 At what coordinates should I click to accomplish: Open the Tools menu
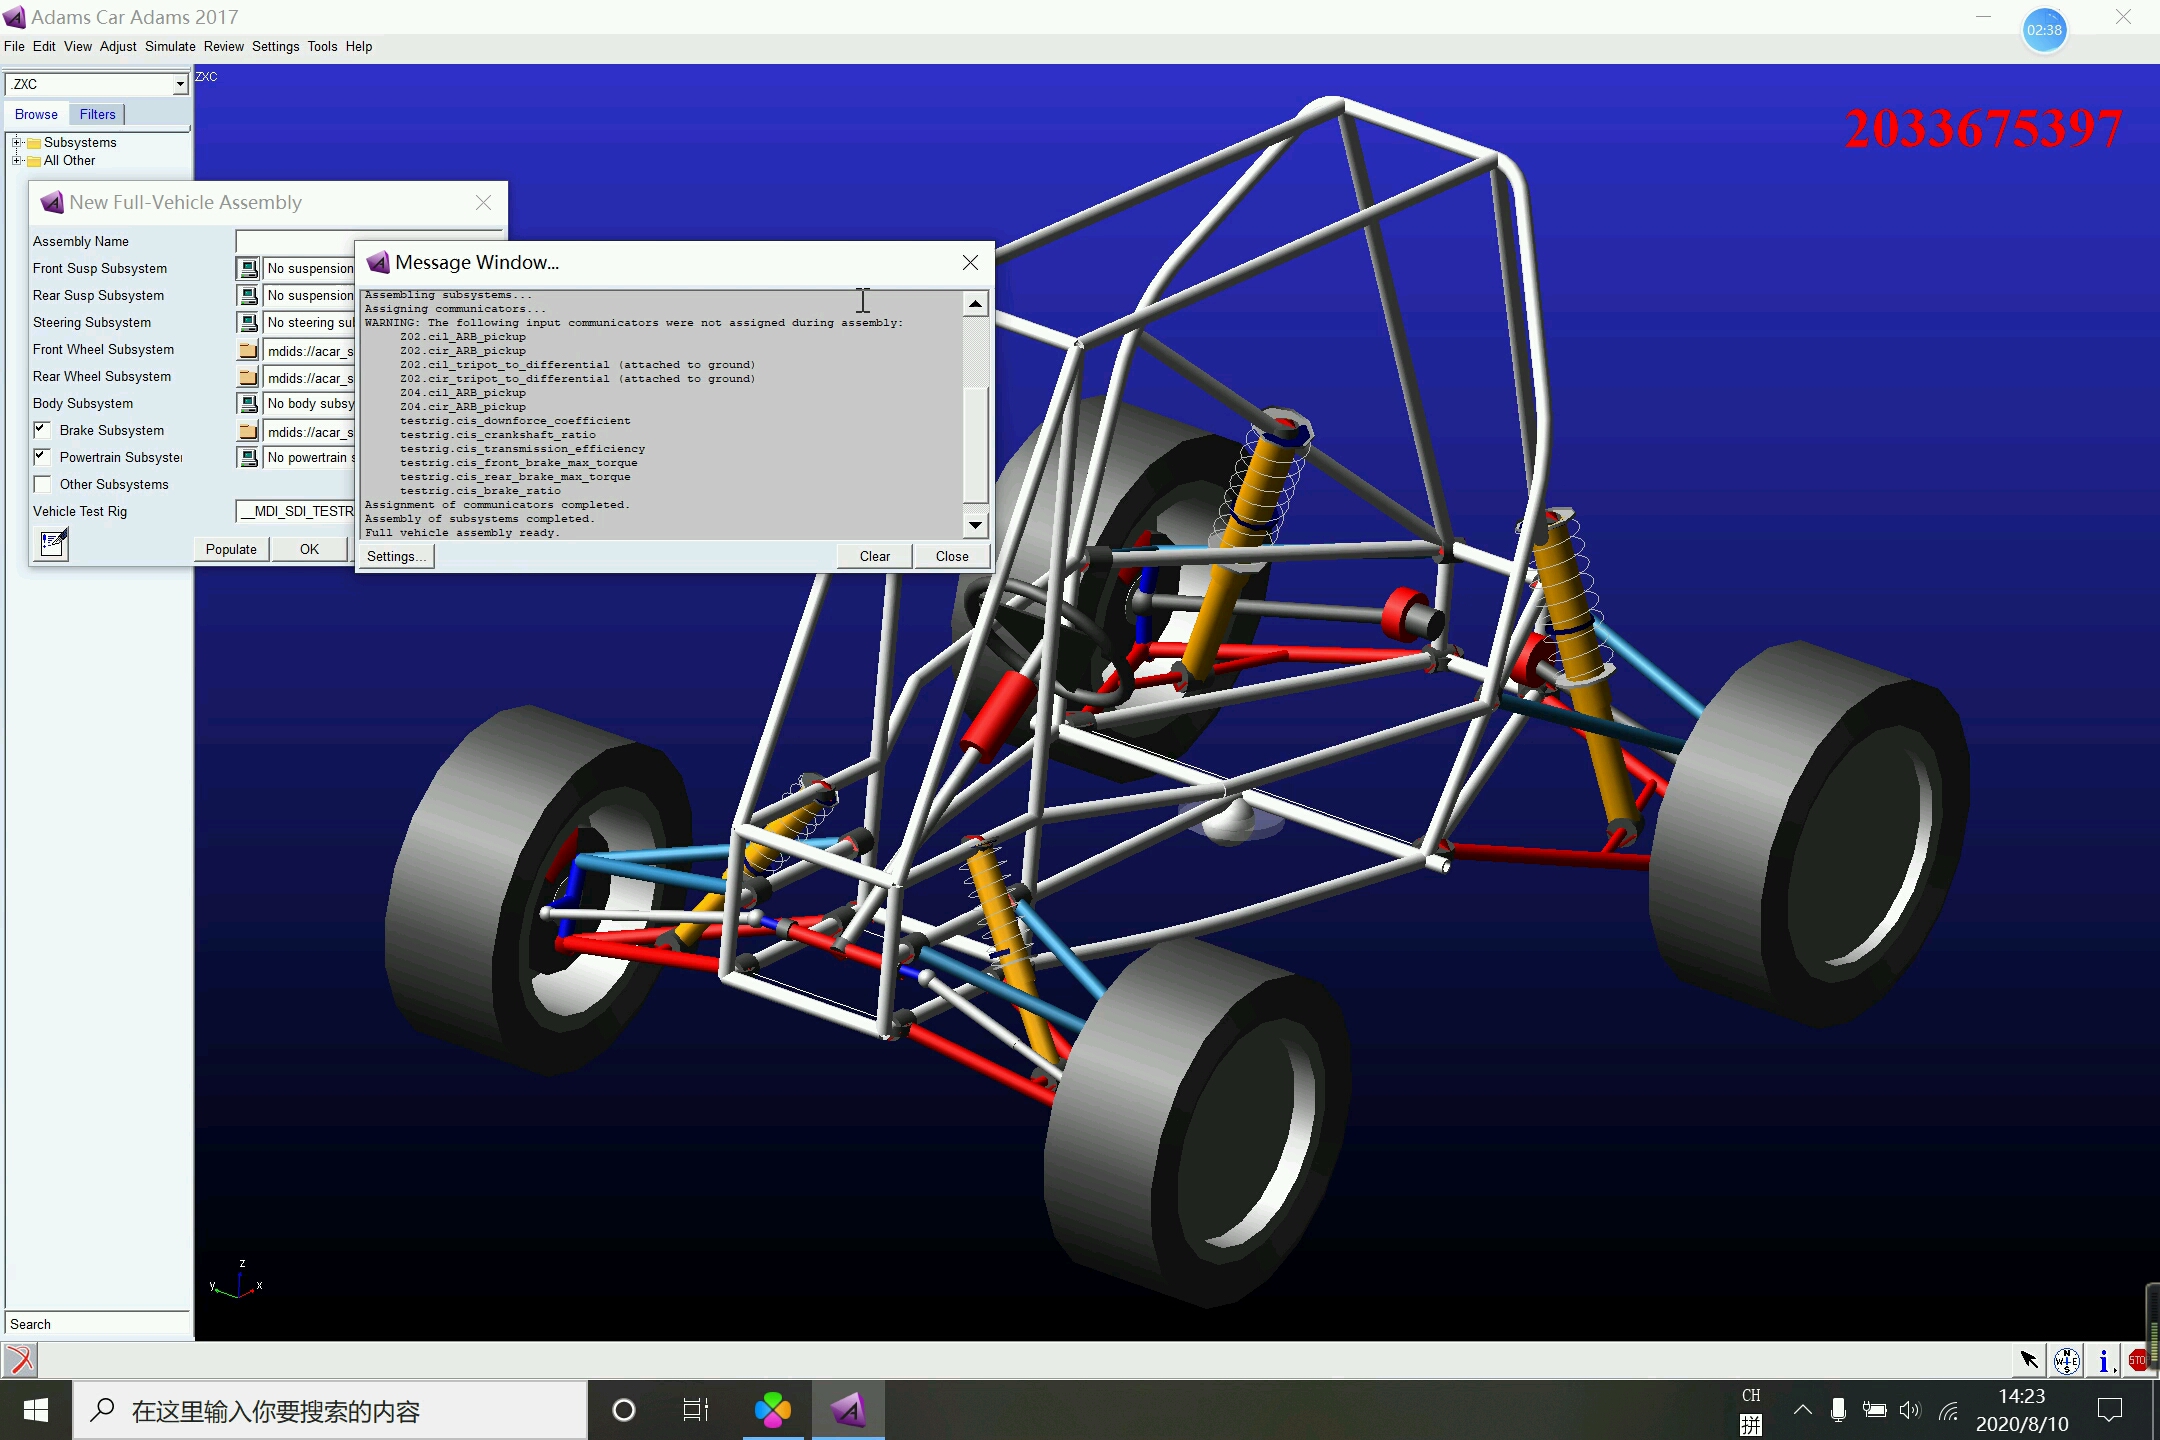[322, 46]
